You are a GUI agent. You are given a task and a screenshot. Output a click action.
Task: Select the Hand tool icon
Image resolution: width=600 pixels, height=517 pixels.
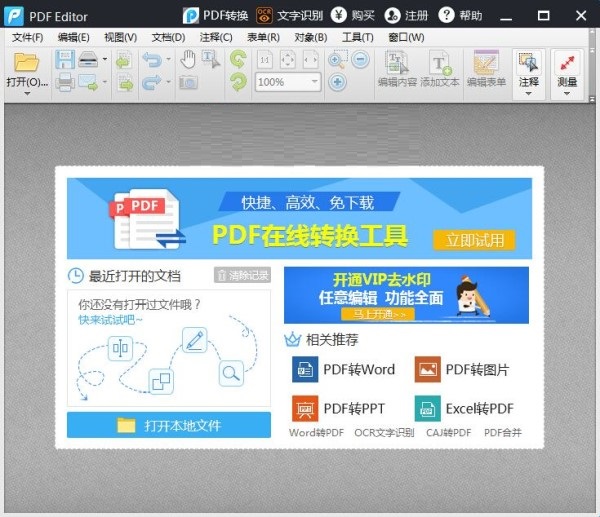click(188, 60)
